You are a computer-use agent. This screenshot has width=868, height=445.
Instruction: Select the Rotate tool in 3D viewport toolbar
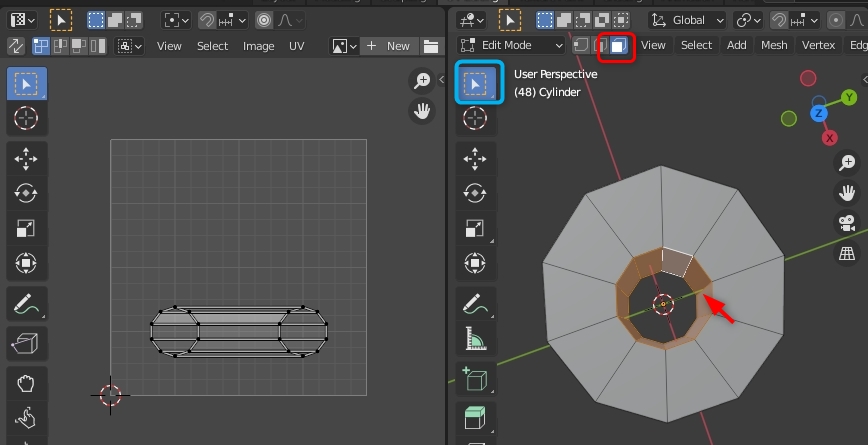coord(475,193)
